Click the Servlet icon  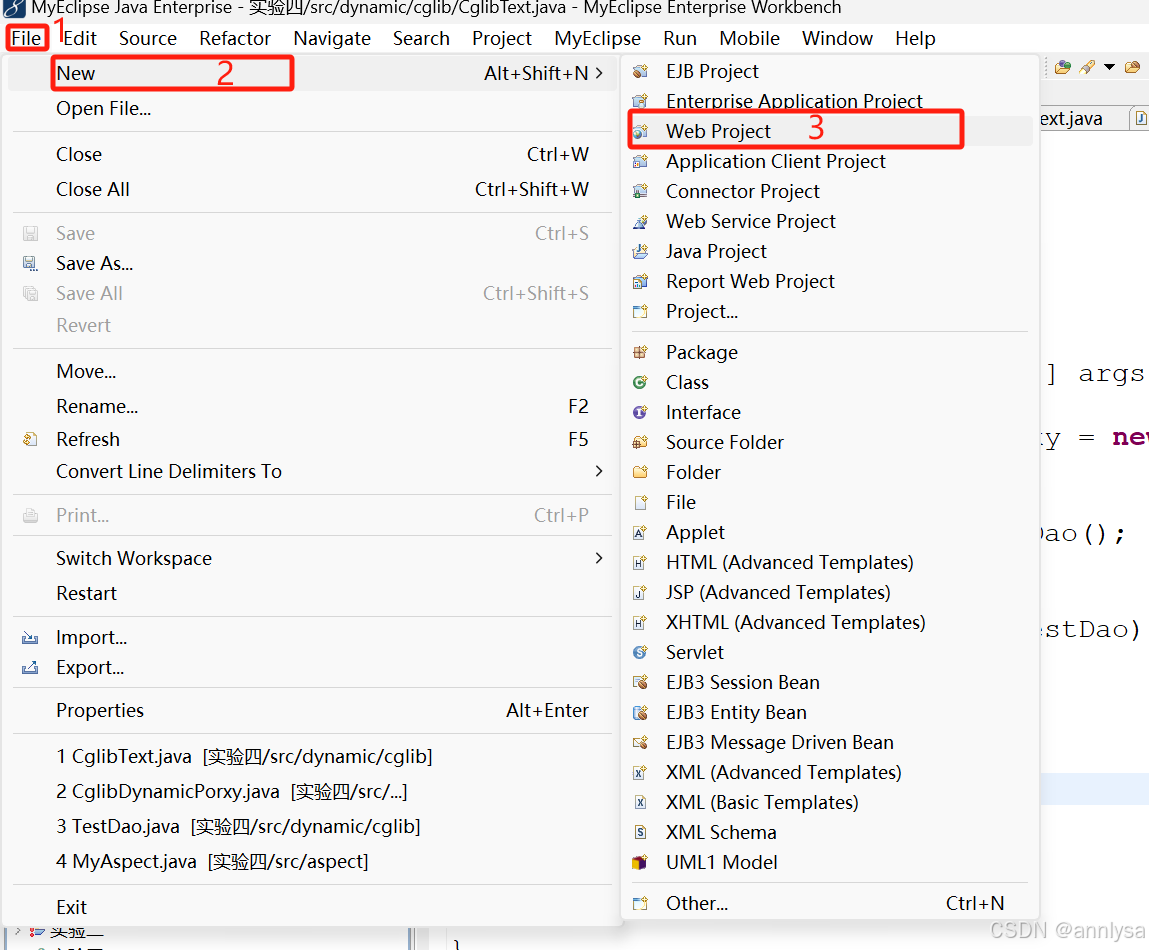(x=640, y=652)
